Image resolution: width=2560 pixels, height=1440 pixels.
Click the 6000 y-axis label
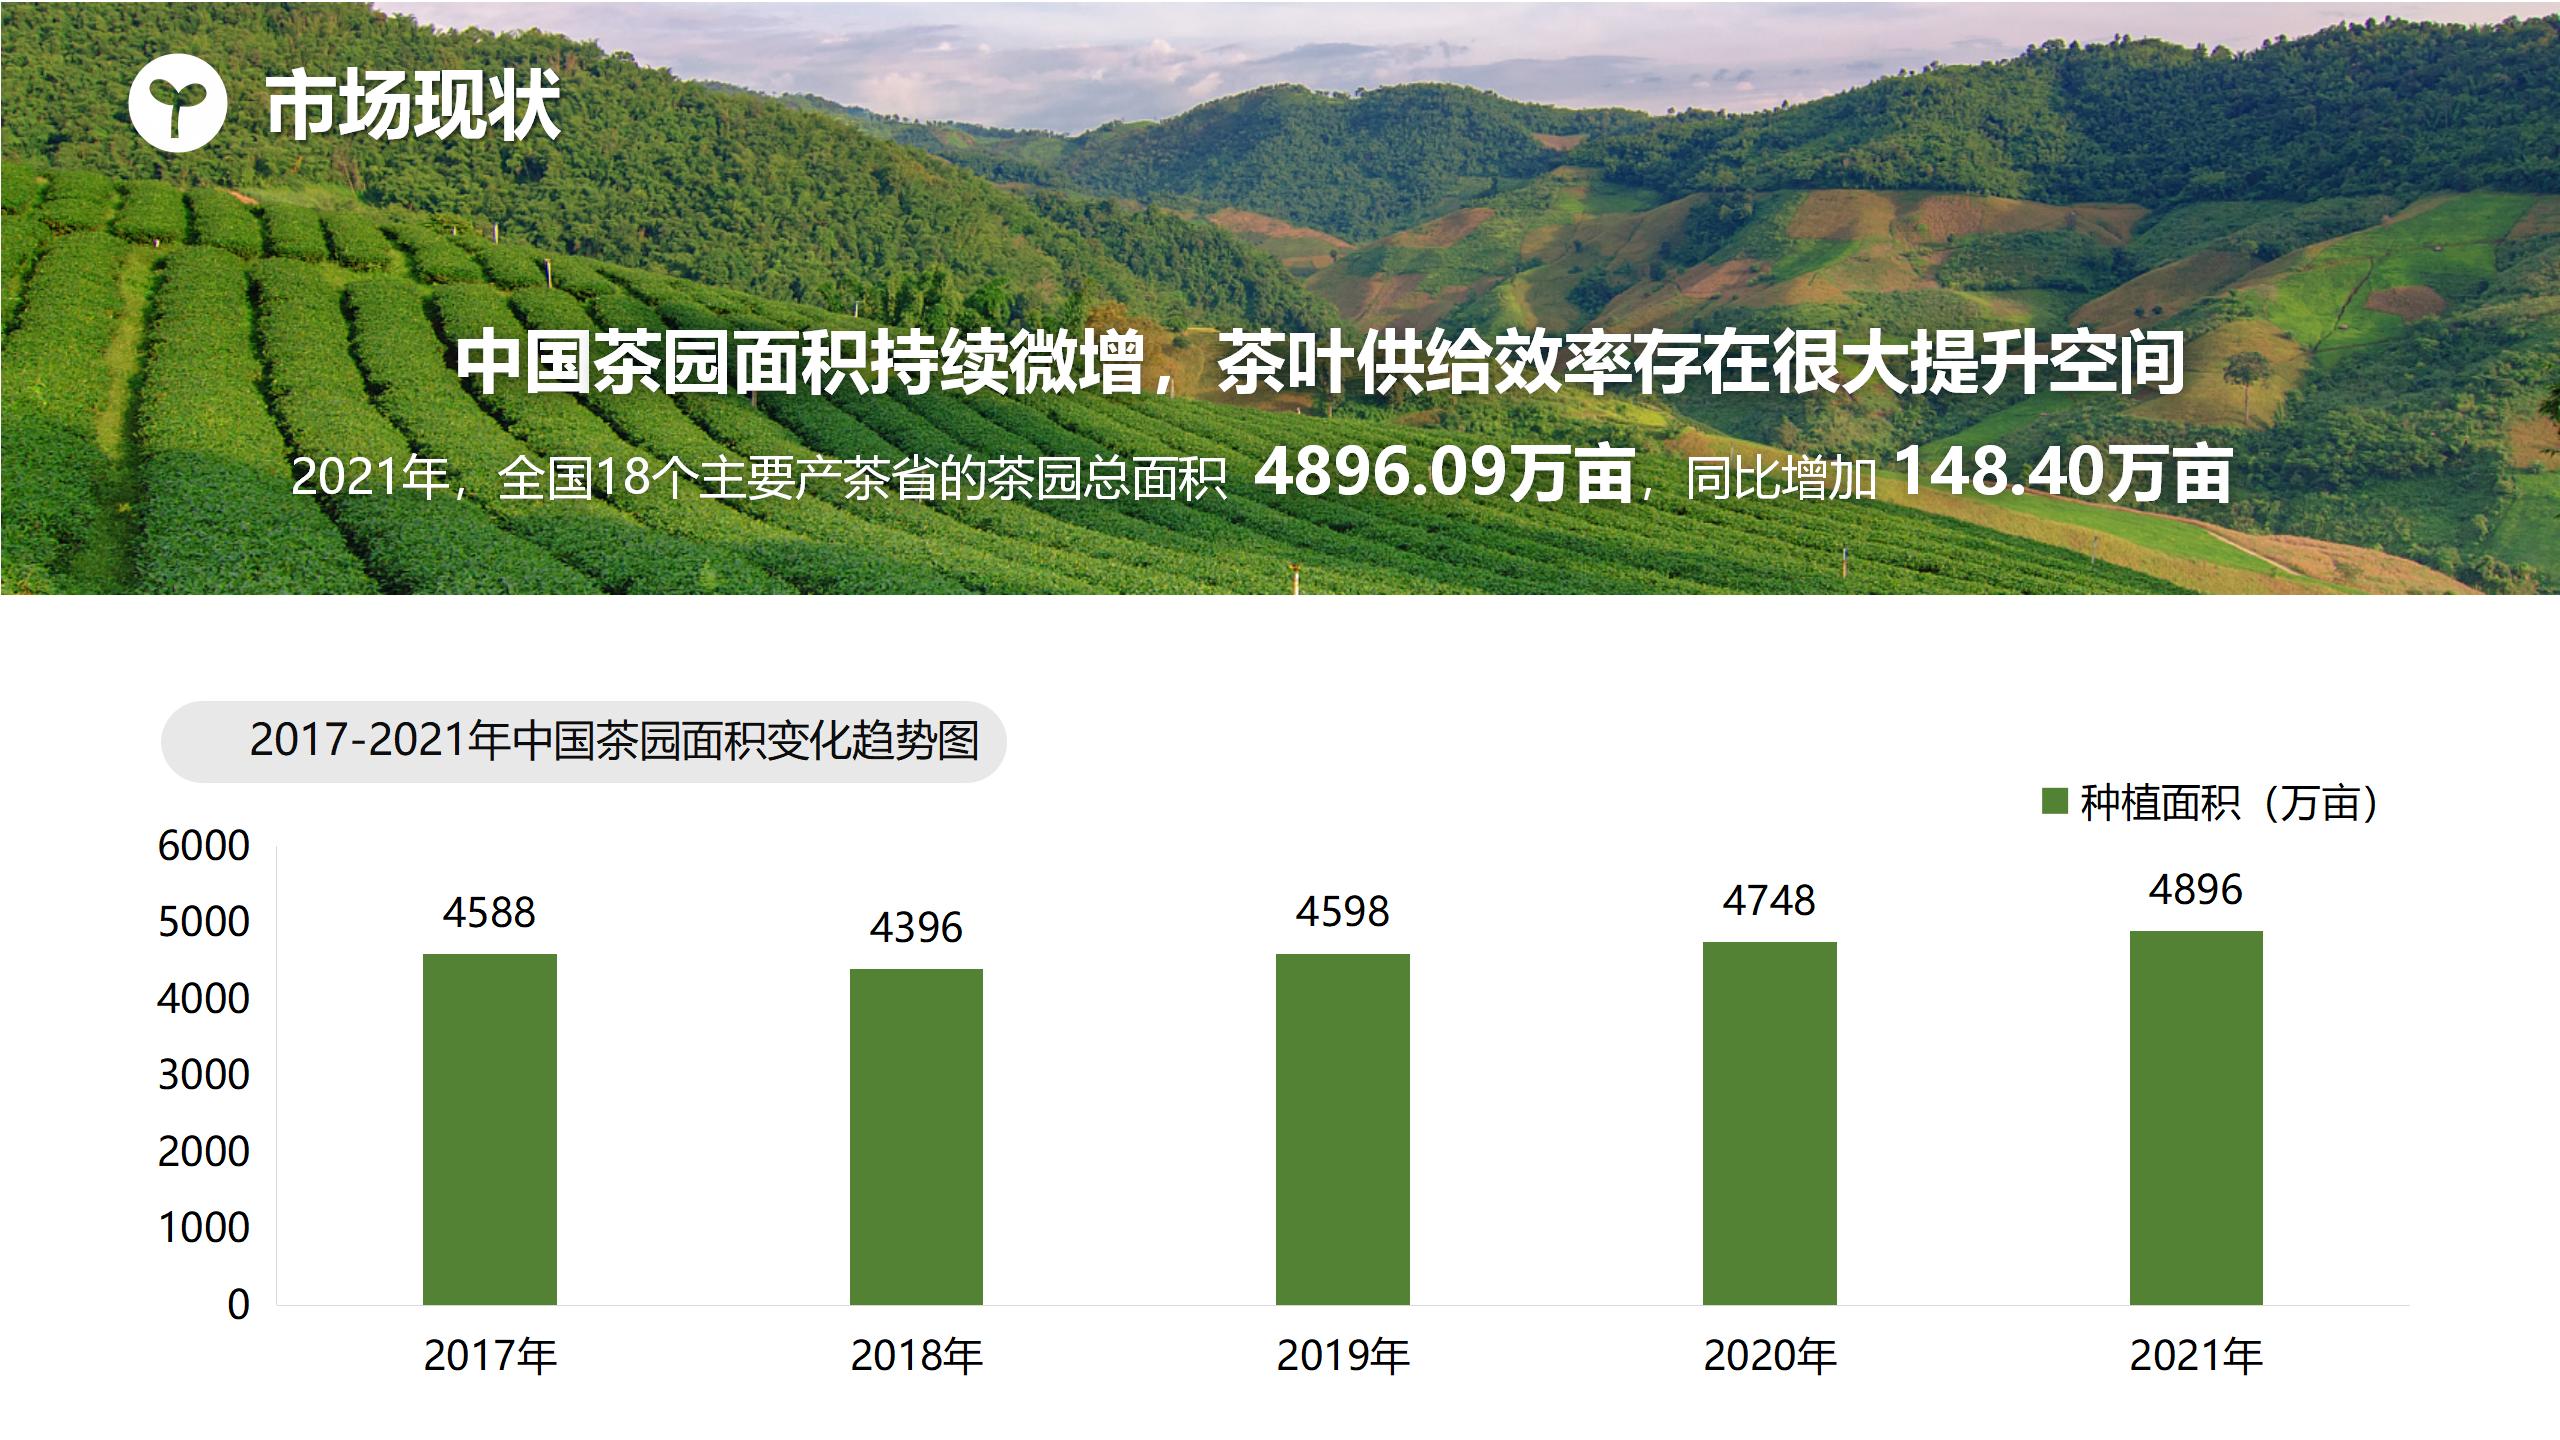pyautogui.click(x=204, y=846)
